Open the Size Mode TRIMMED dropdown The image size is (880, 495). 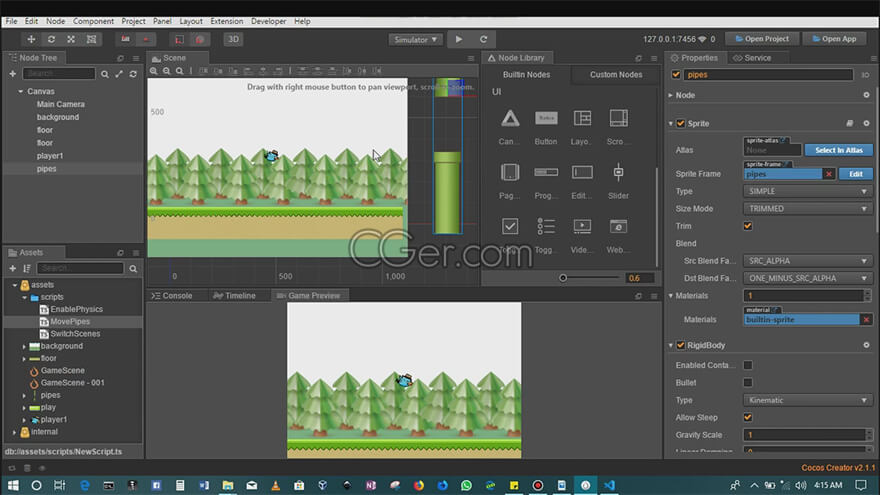pyautogui.click(x=808, y=209)
